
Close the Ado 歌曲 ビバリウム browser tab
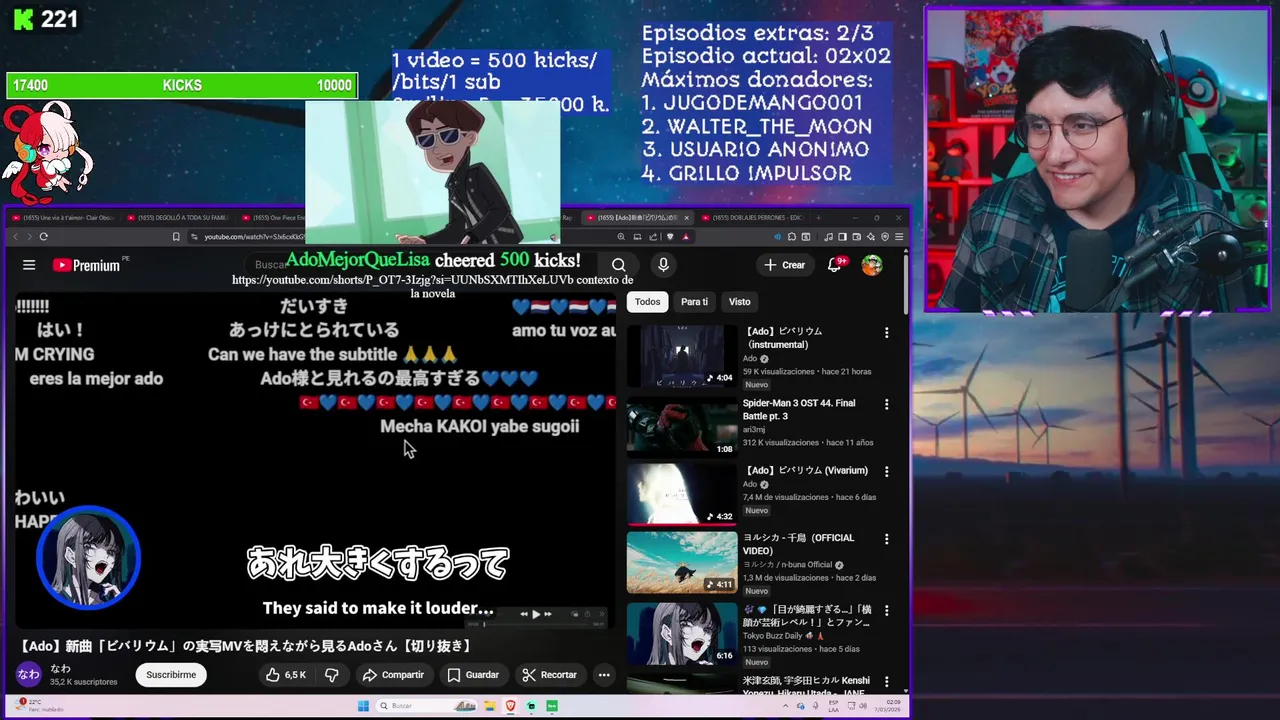coord(686,218)
